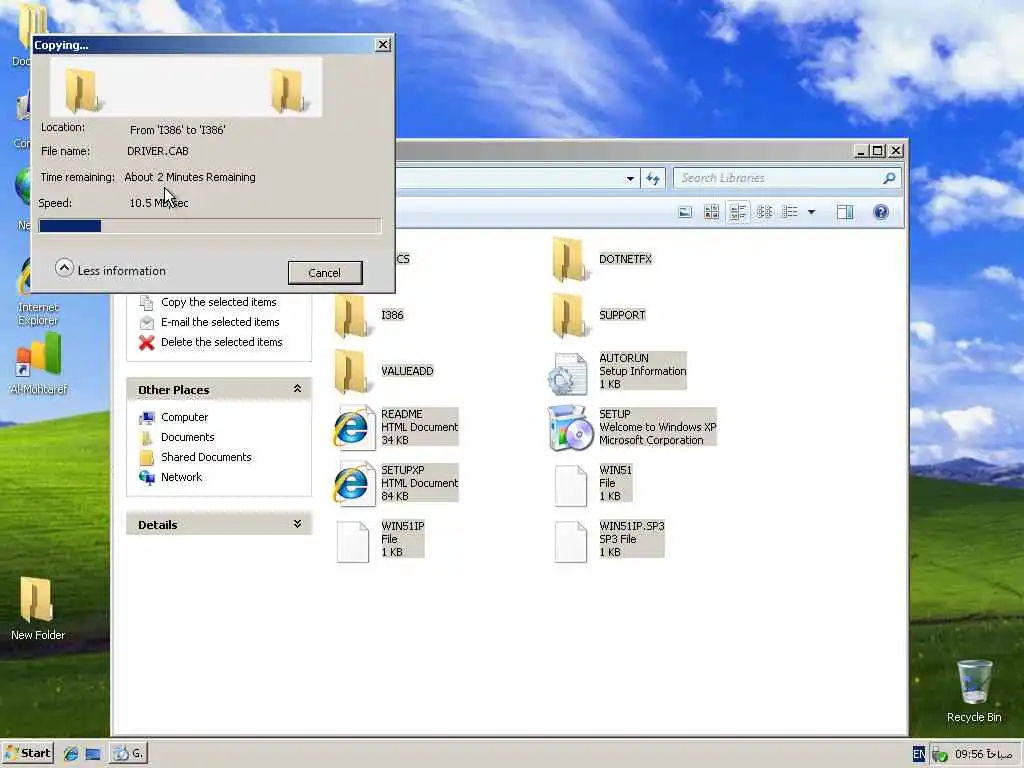Cancel the file copying operation
This screenshot has height=768, width=1024.
[x=325, y=273]
